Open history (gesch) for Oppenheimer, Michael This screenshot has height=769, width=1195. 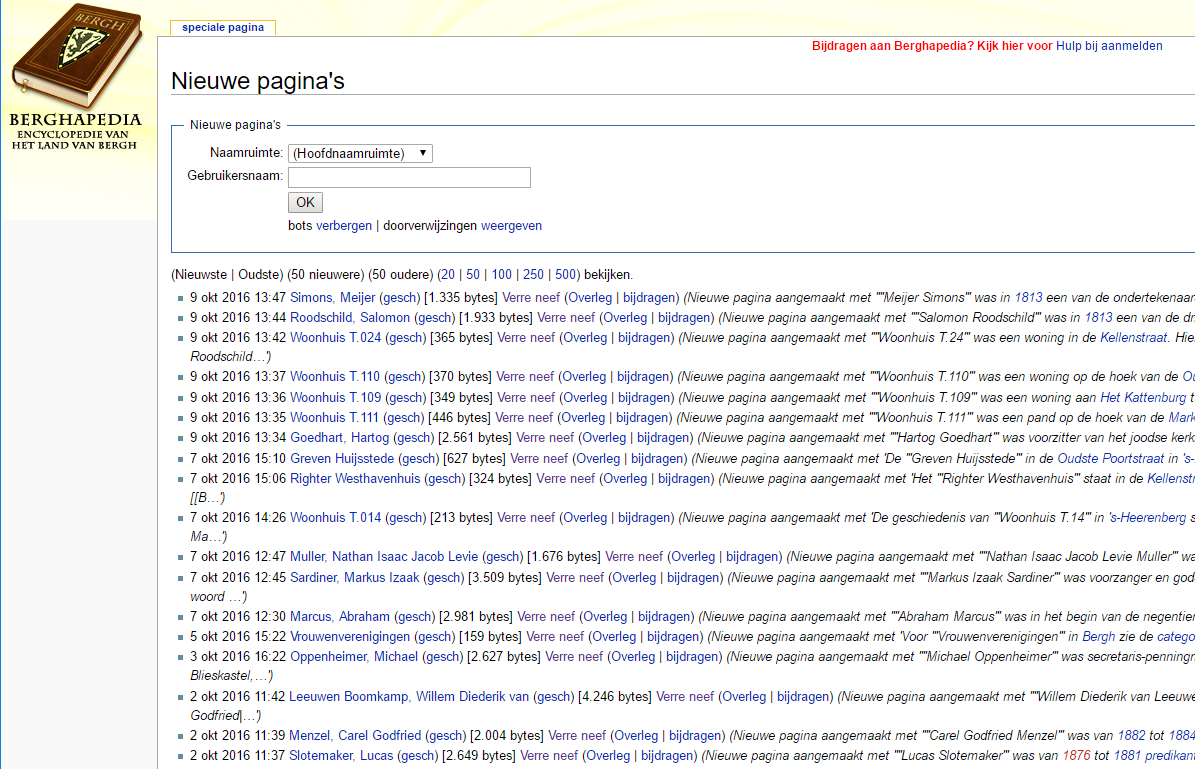pos(444,656)
